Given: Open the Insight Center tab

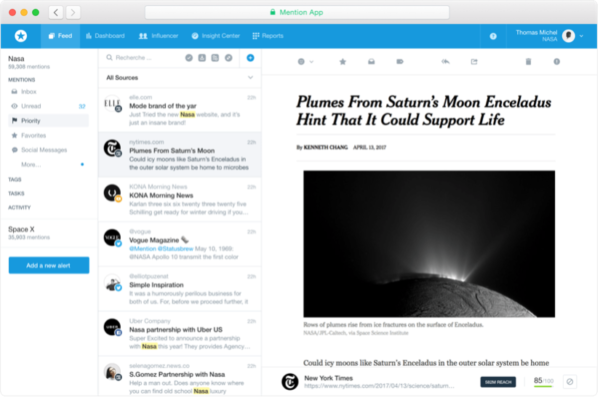Looking at the screenshot, I should tap(216, 36).
